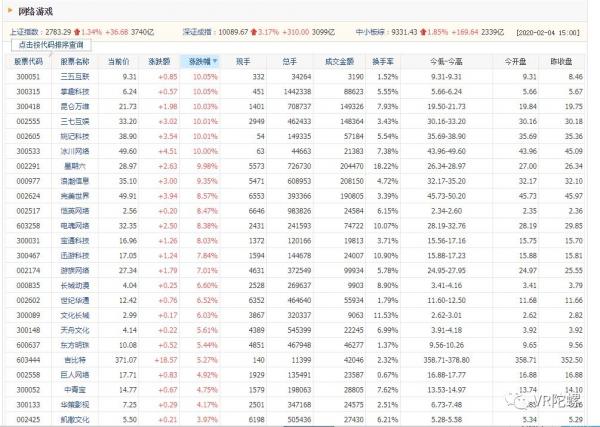Select stock code 002425

(28, 420)
